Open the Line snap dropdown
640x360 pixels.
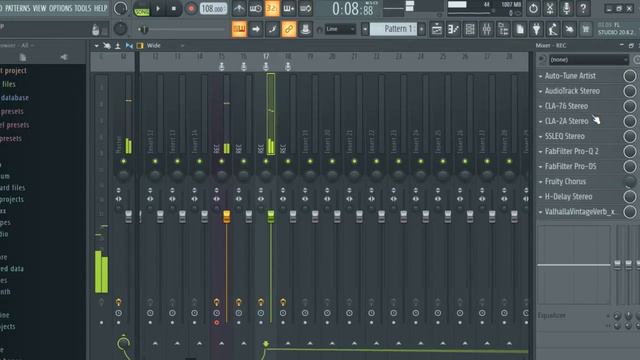pos(340,29)
